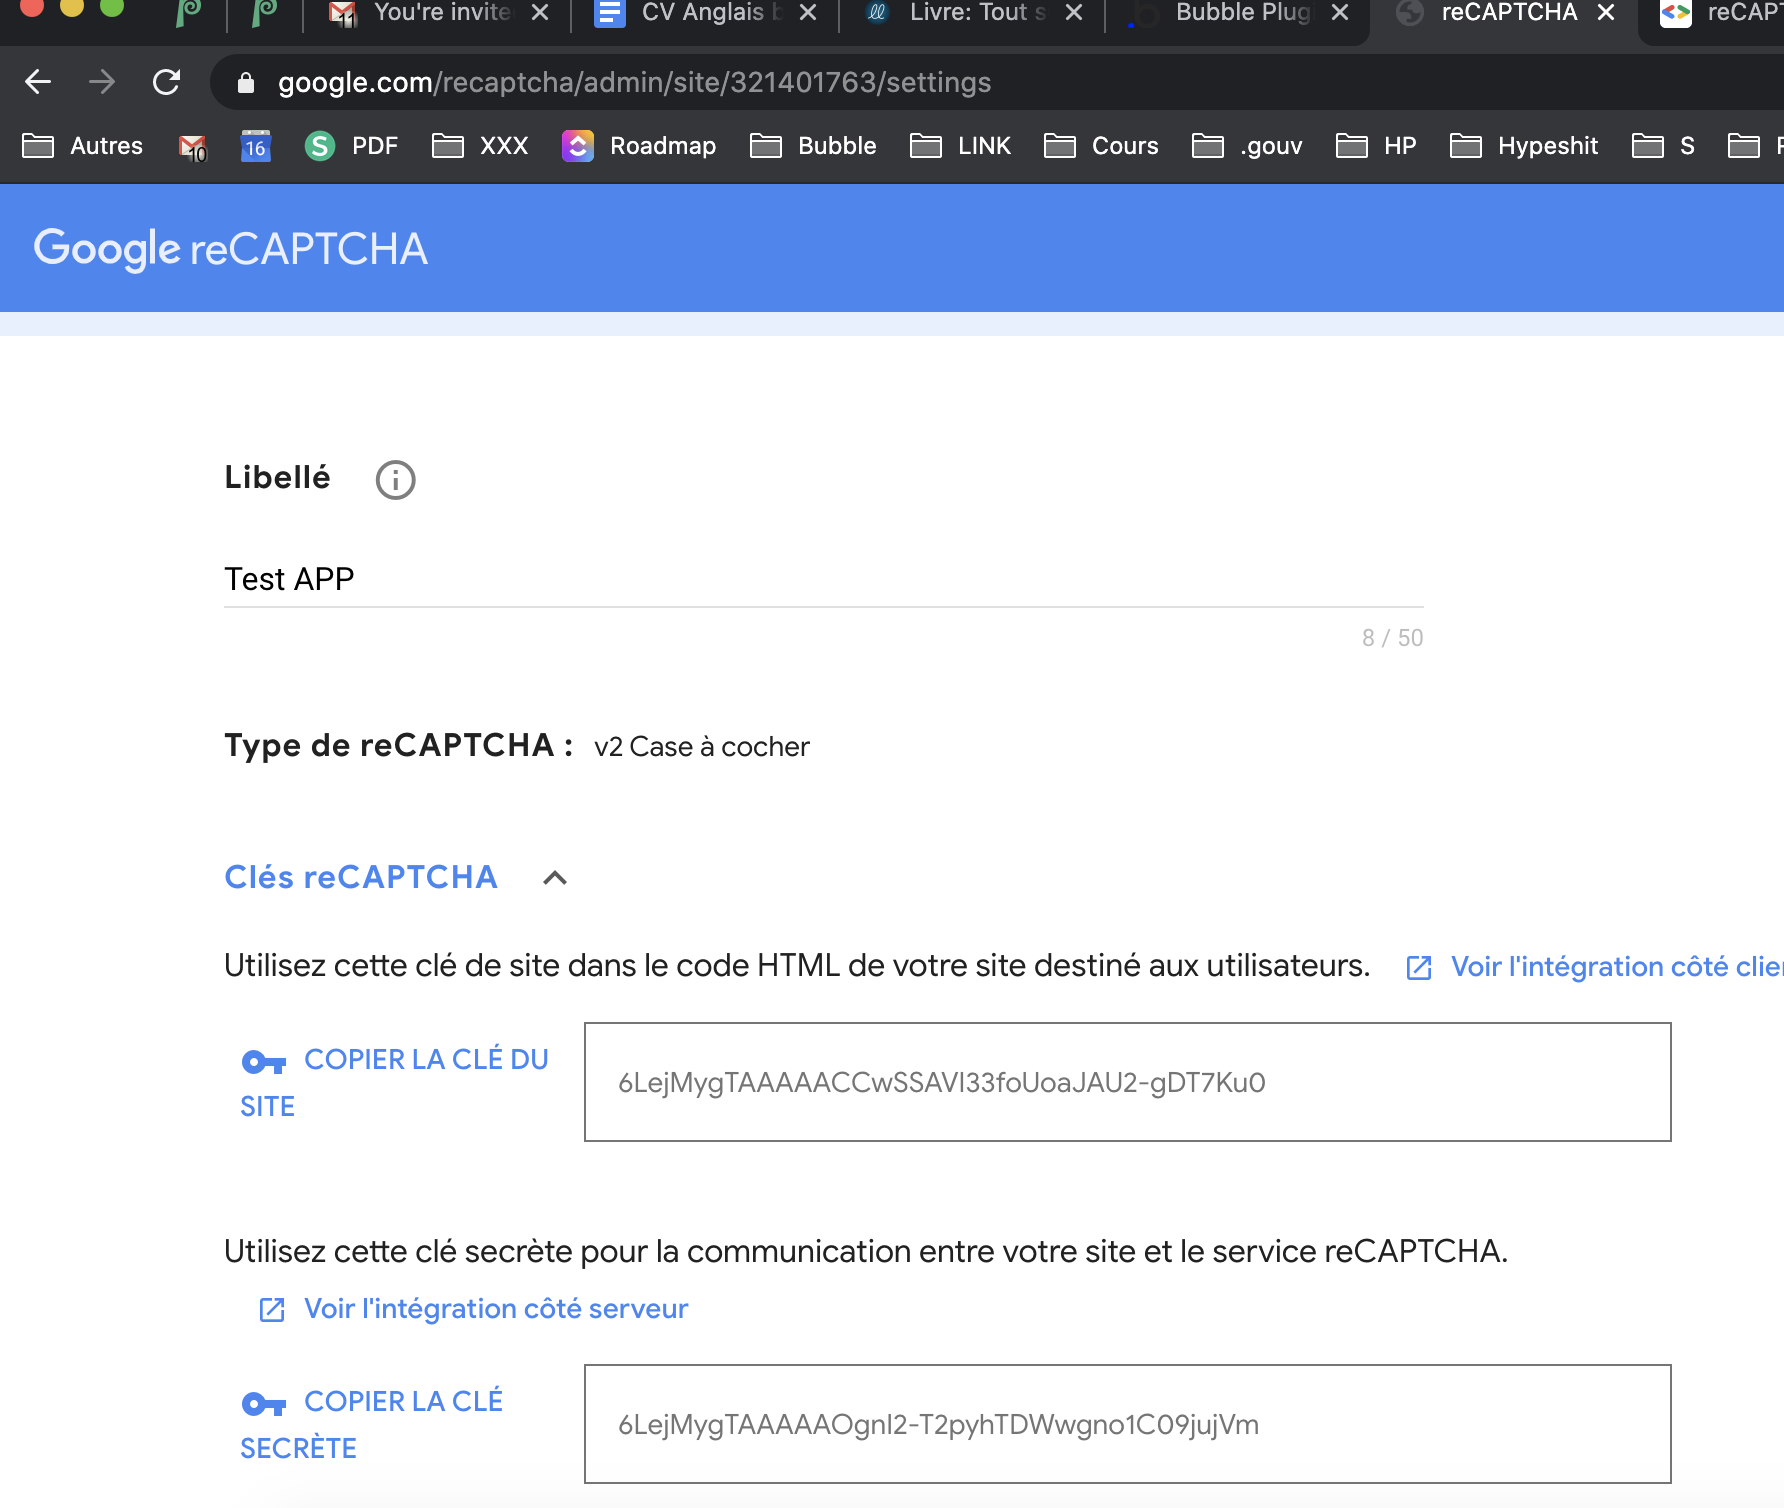This screenshot has height=1508, width=1784.
Task: Select the site key text field
Action: (x=1128, y=1082)
